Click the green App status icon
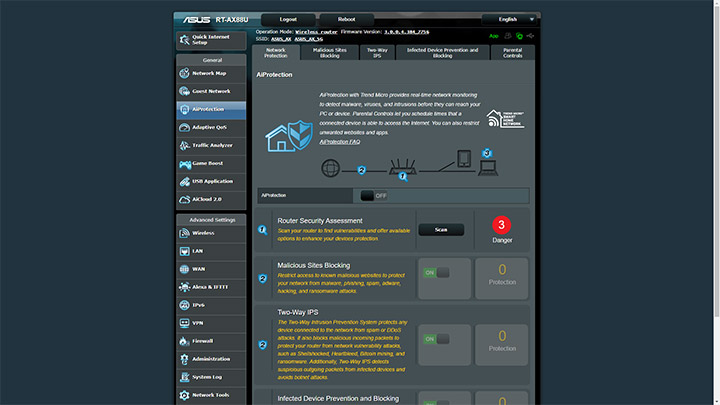The height and width of the screenshot is (405, 720). pyautogui.click(x=494, y=36)
